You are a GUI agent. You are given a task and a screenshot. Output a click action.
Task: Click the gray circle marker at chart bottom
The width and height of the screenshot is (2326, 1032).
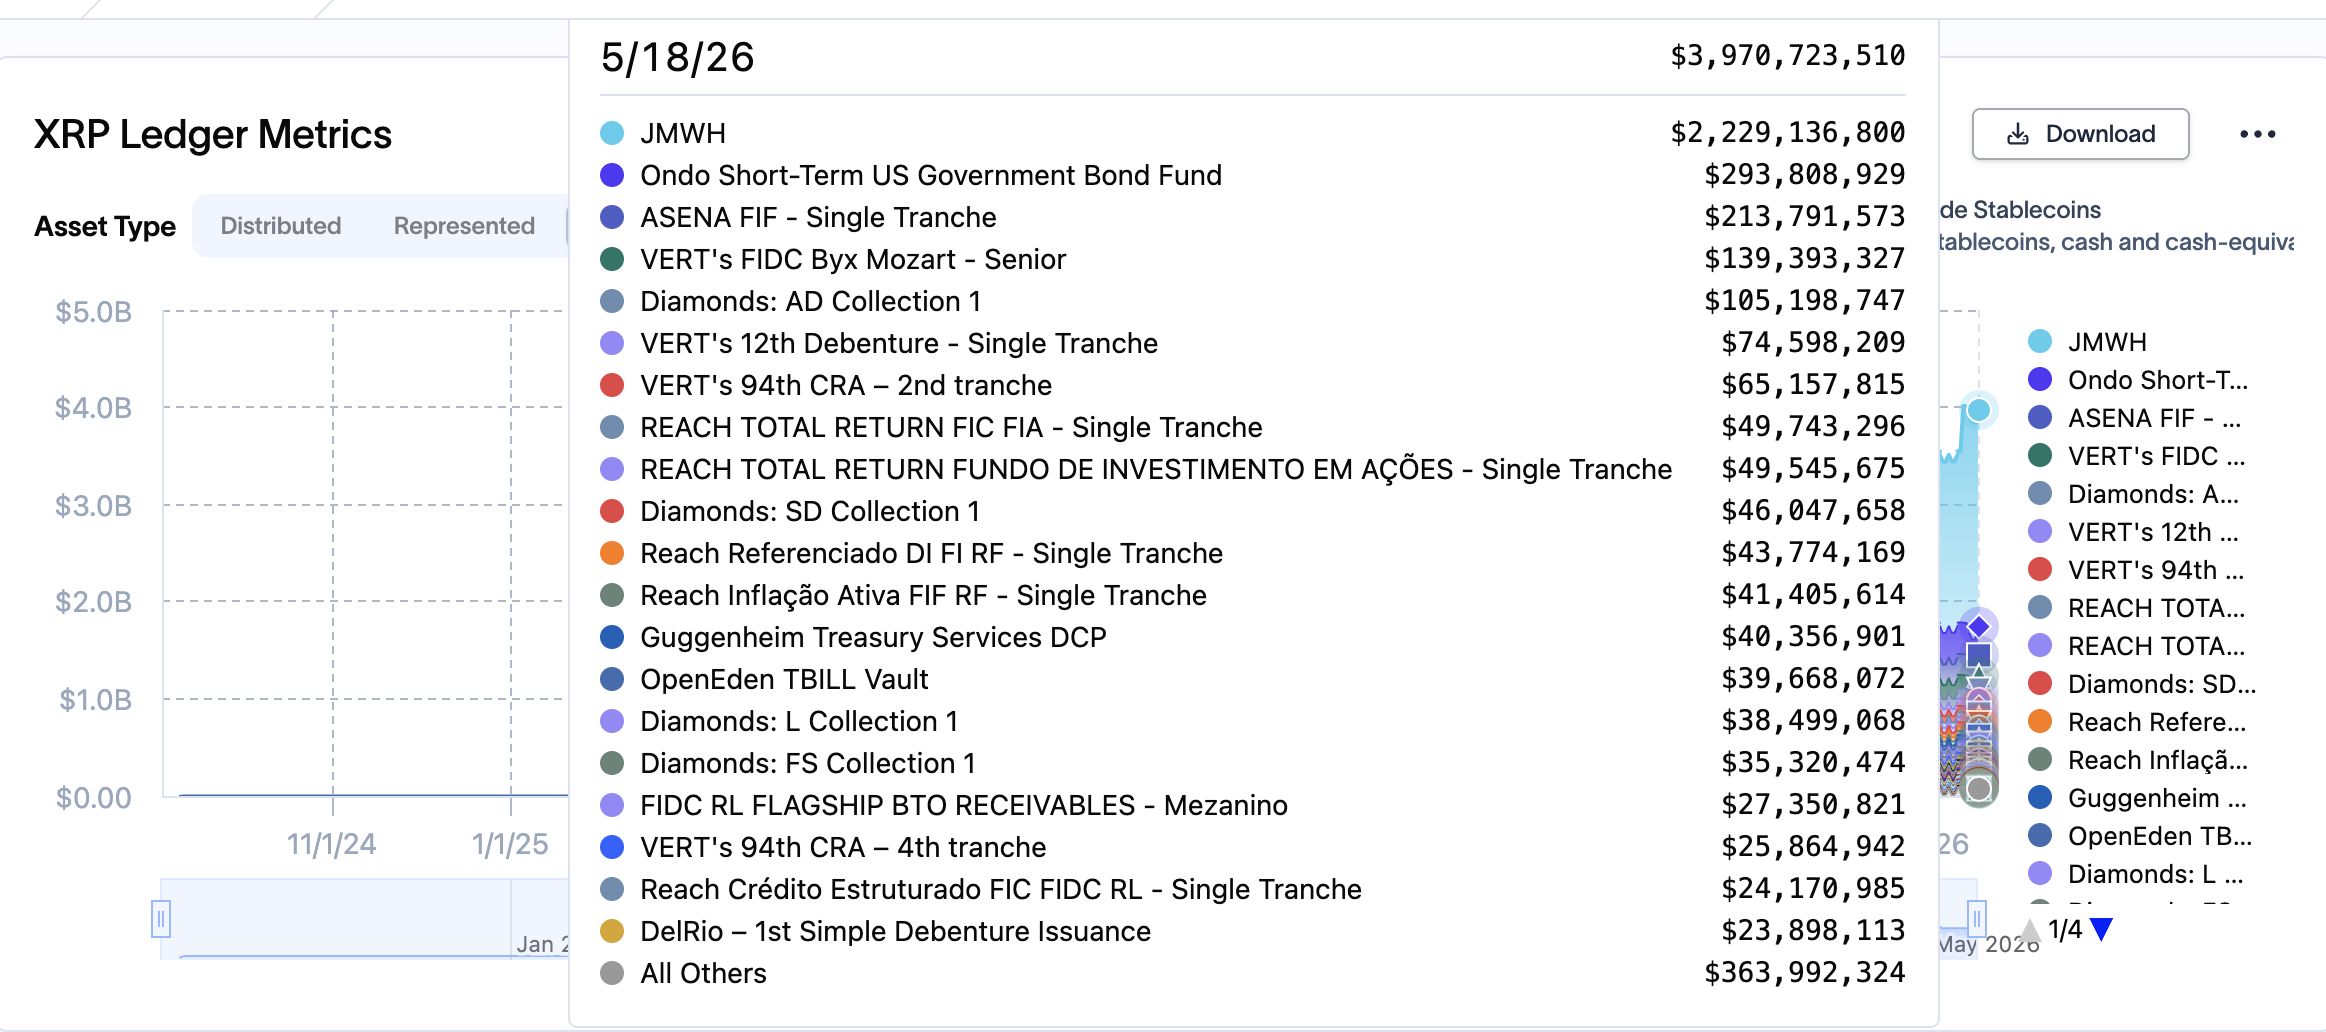pyautogui.click(x=1978, y=789)
